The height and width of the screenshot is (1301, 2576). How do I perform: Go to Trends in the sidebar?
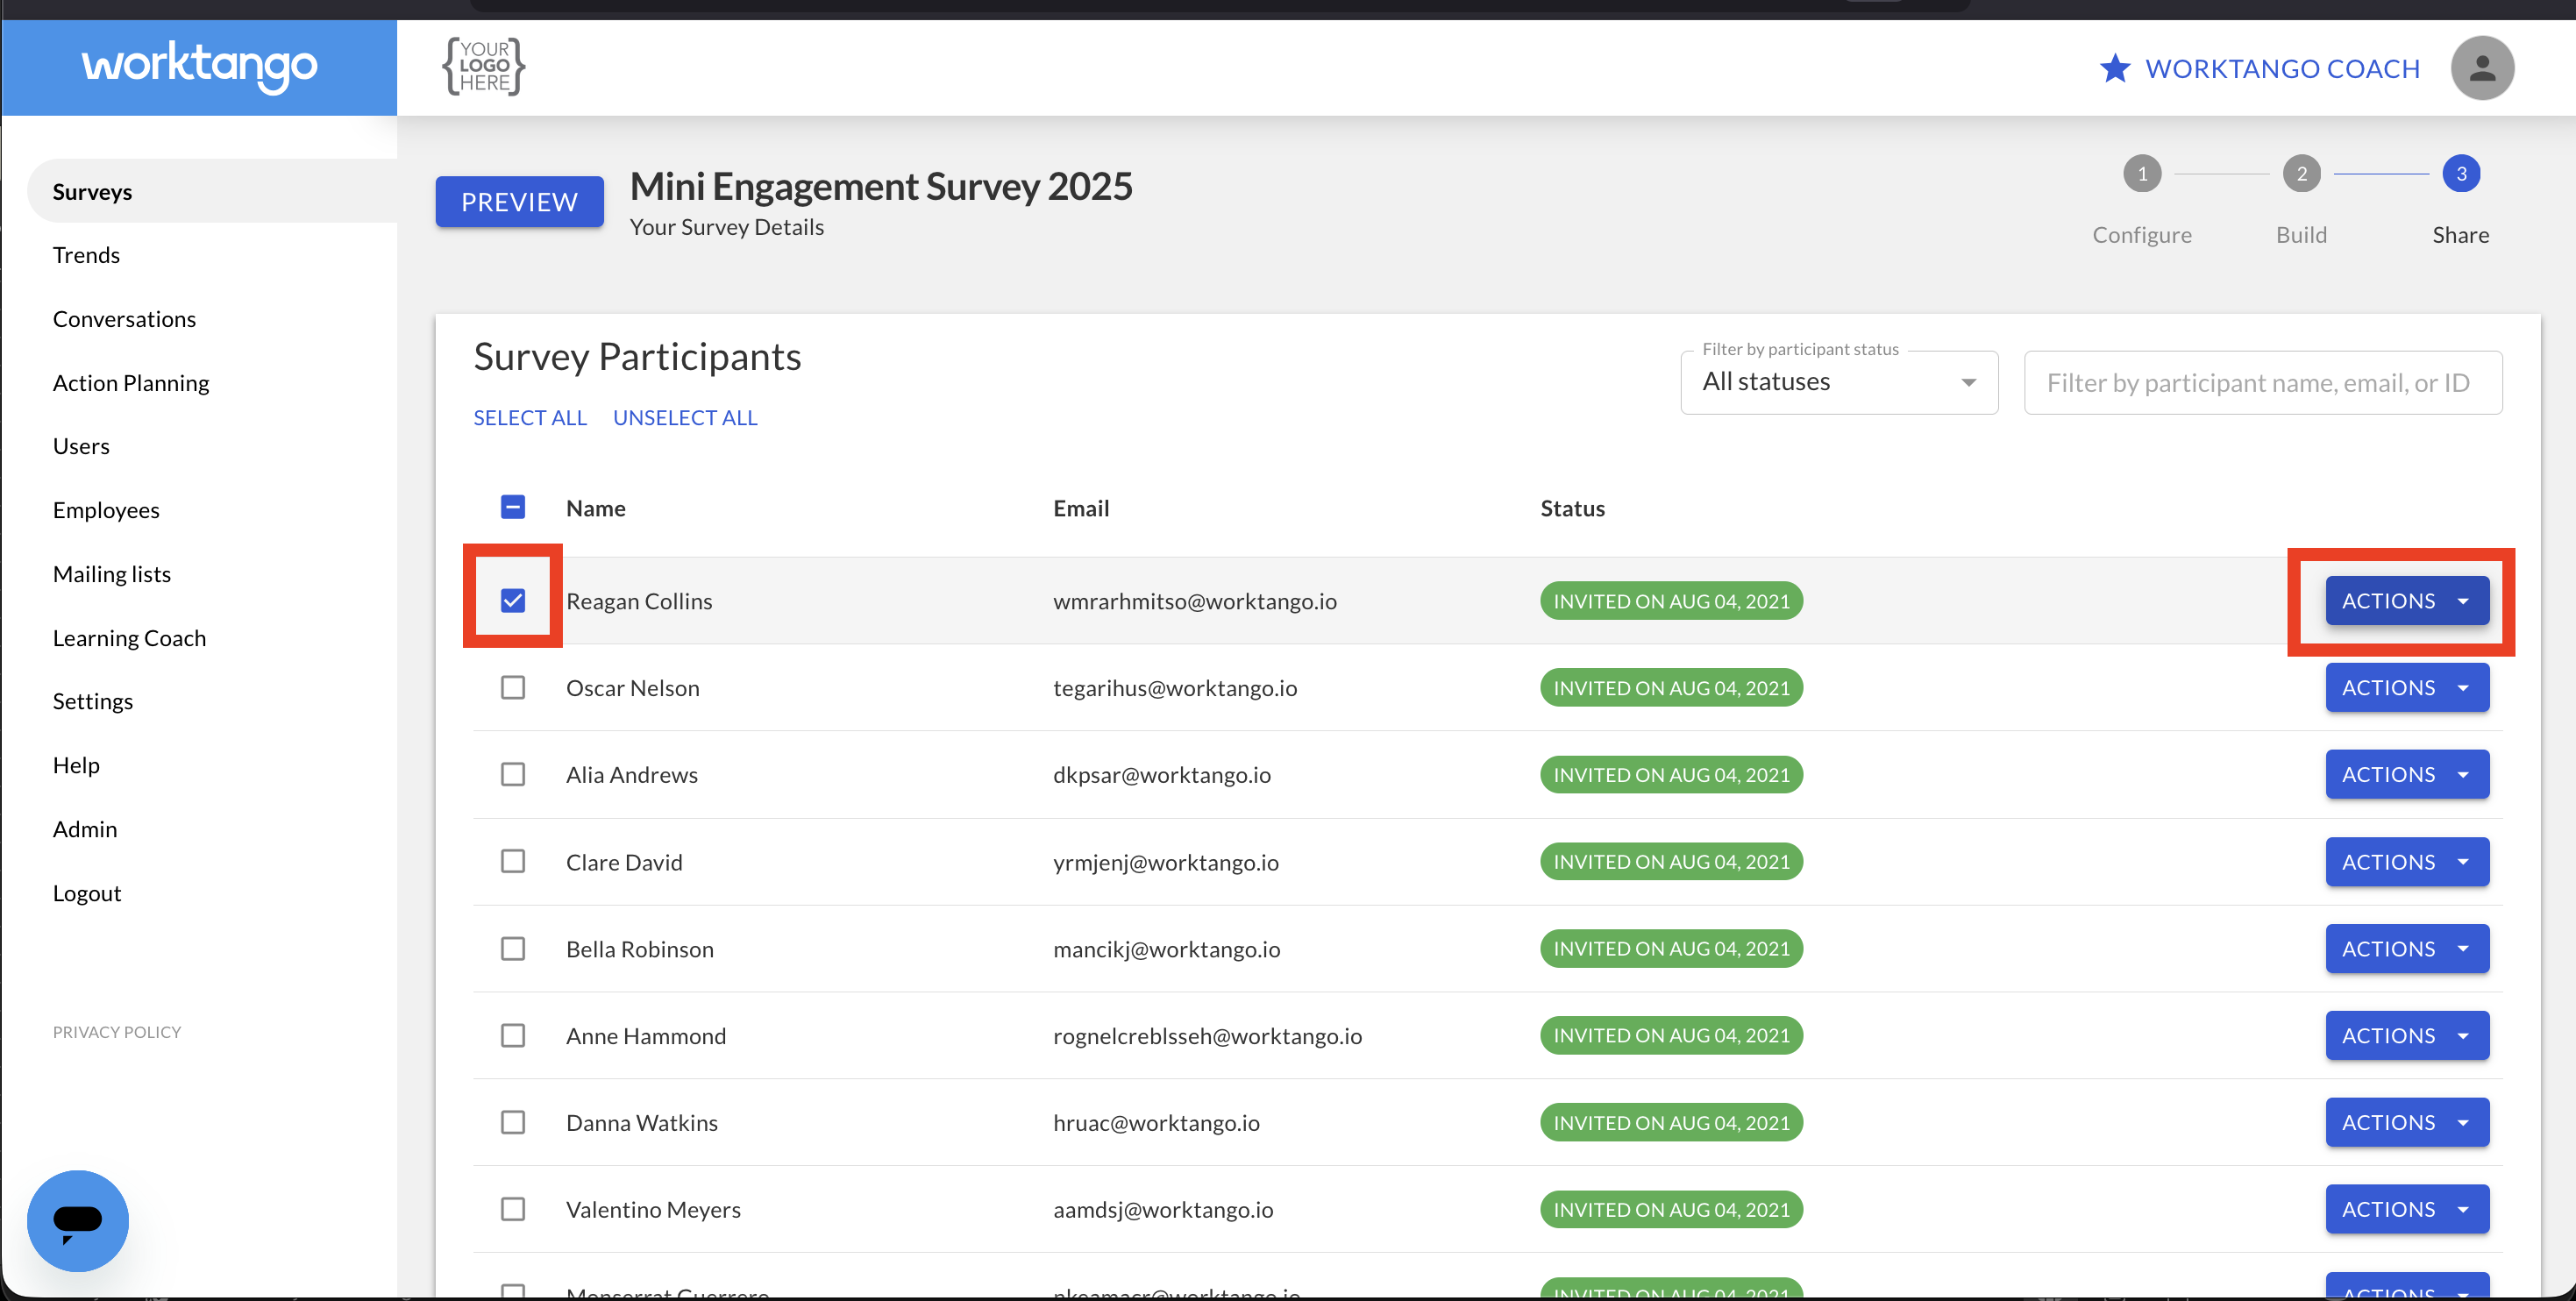[86, 255]
